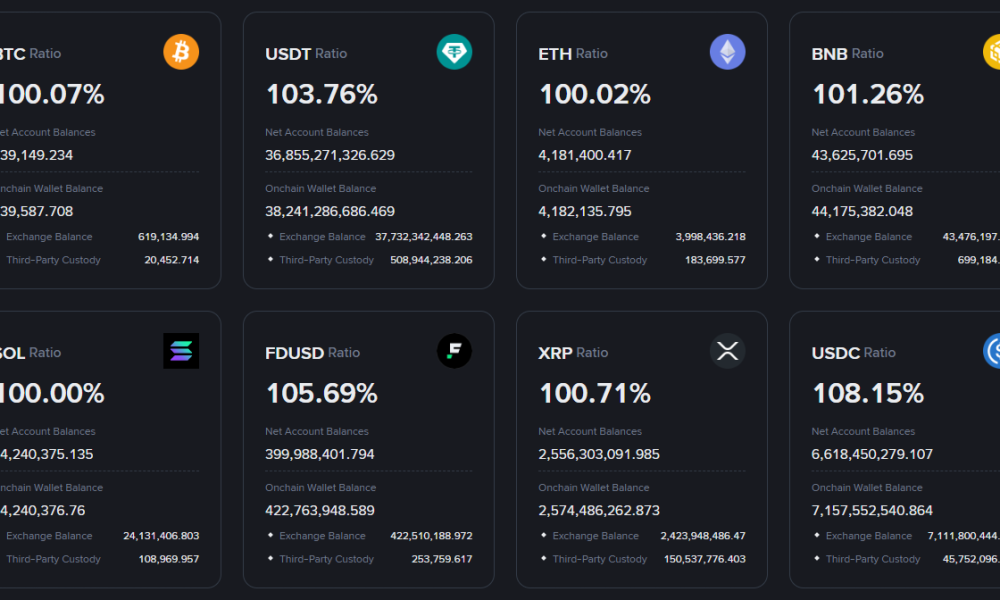Select the FDUSD 105.69% ratio value
Screen dimensions: 1000x600
pos(321,393)
